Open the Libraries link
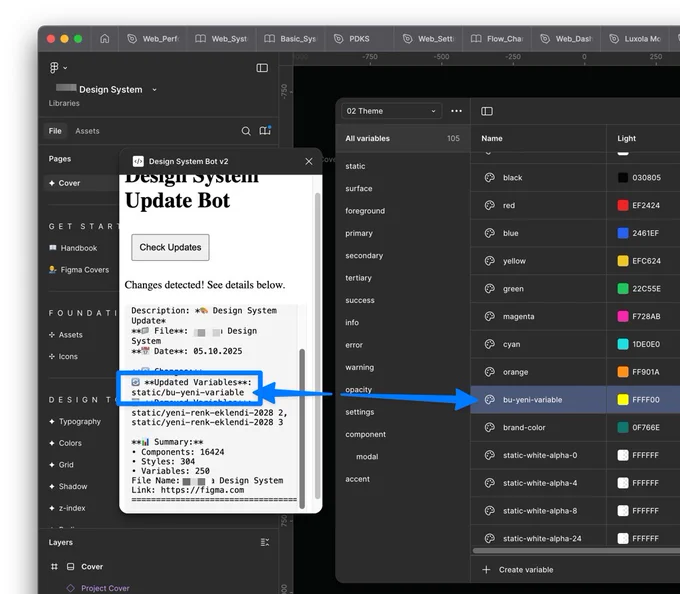680x594 pixels. pyautogui.click(x=64, y=103)
